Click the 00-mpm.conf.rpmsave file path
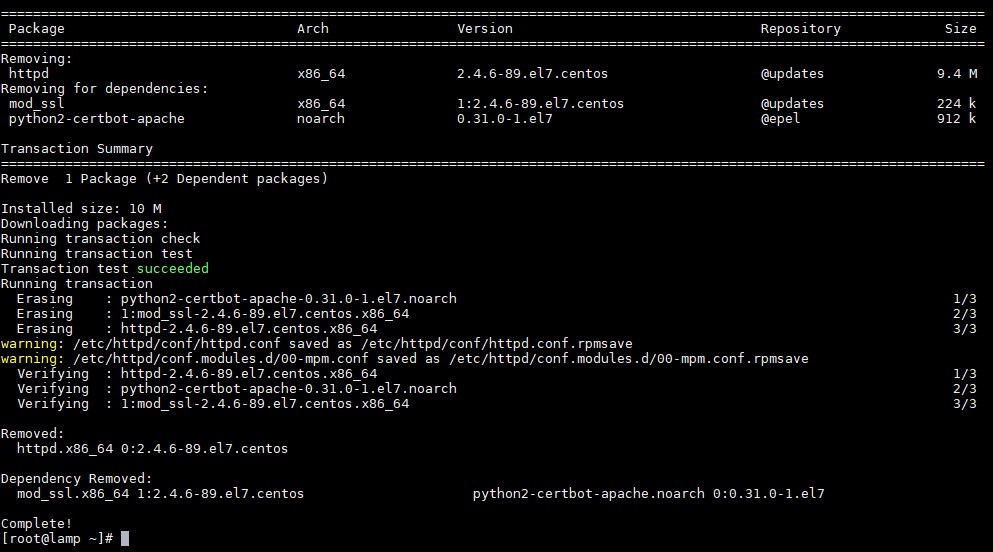 point(629,359)
